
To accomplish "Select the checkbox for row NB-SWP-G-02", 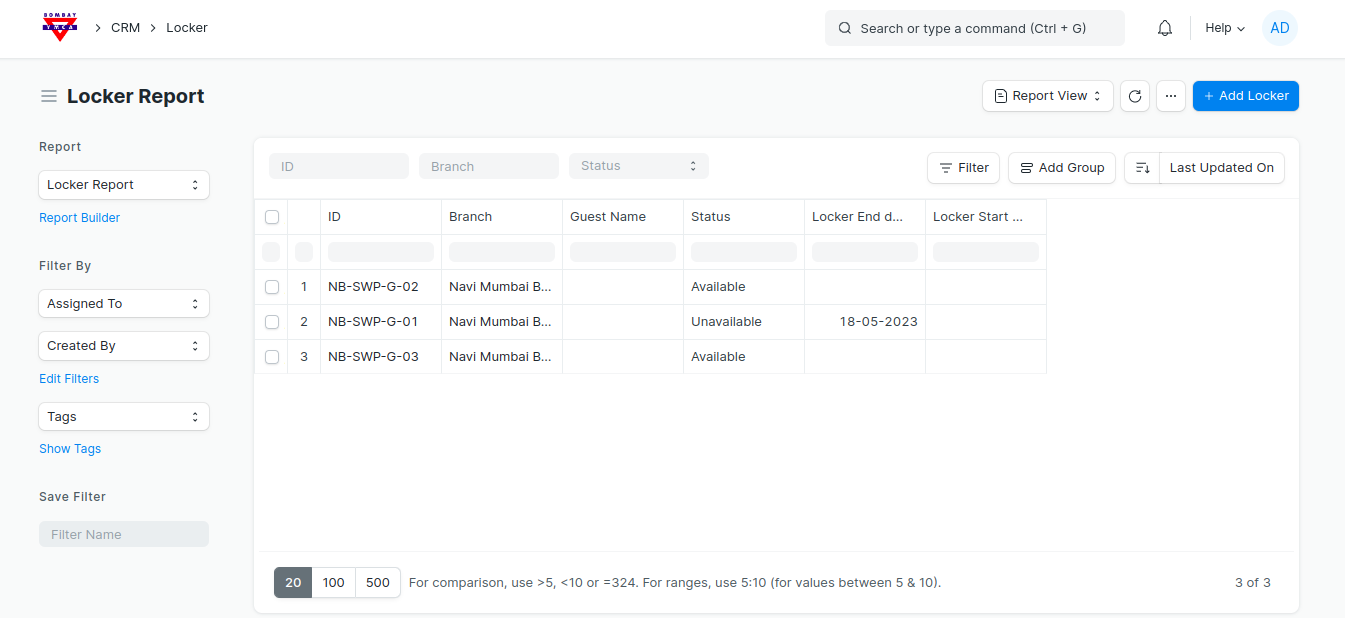I will tap(272, 287).
